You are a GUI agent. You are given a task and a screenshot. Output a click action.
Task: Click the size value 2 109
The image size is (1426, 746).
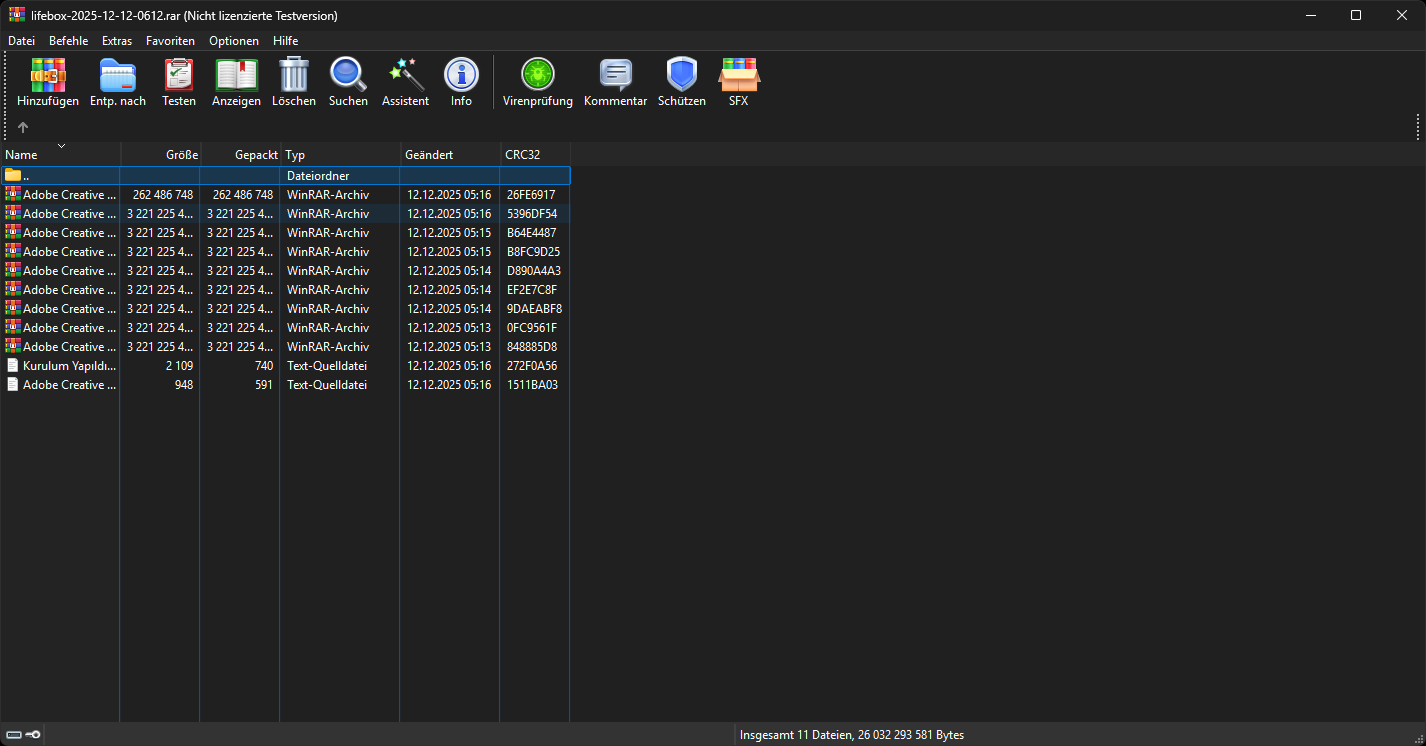pos(179,366)
